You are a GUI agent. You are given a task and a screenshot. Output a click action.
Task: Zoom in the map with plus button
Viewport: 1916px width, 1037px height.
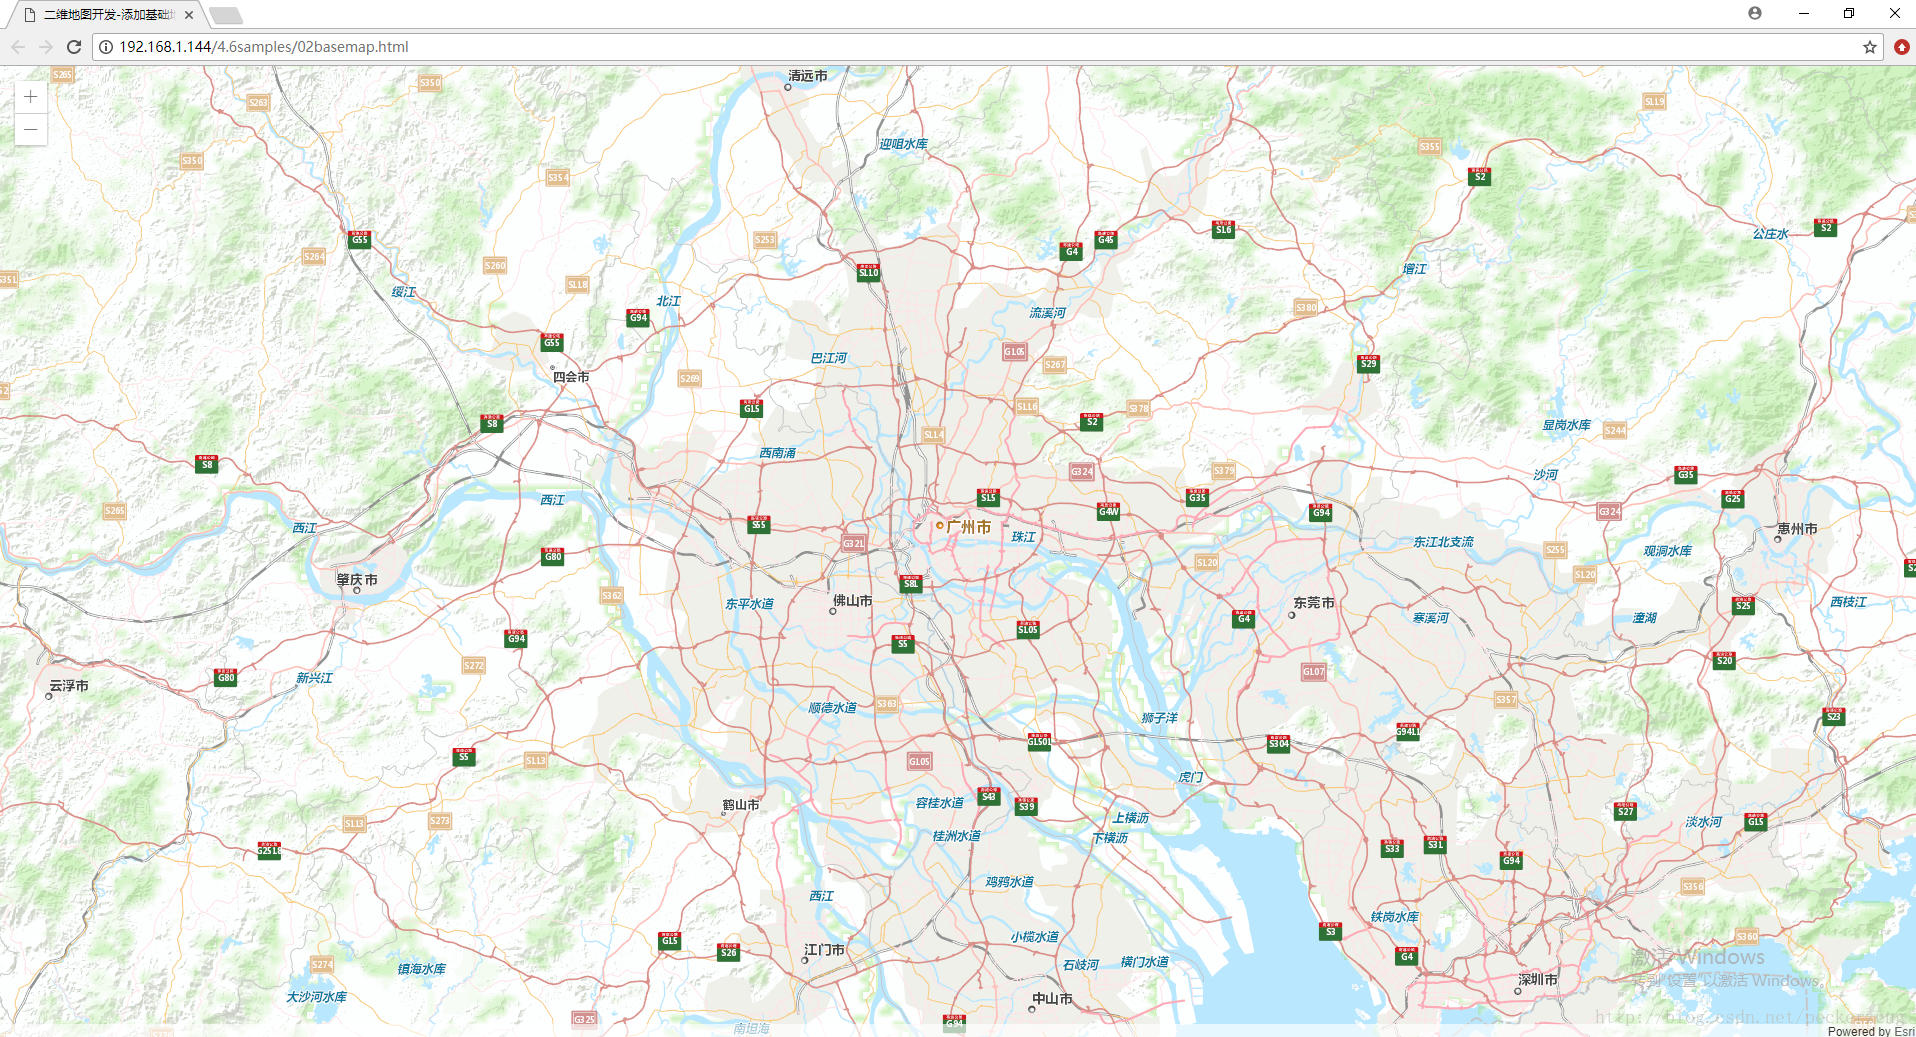[x=31, y=97]
